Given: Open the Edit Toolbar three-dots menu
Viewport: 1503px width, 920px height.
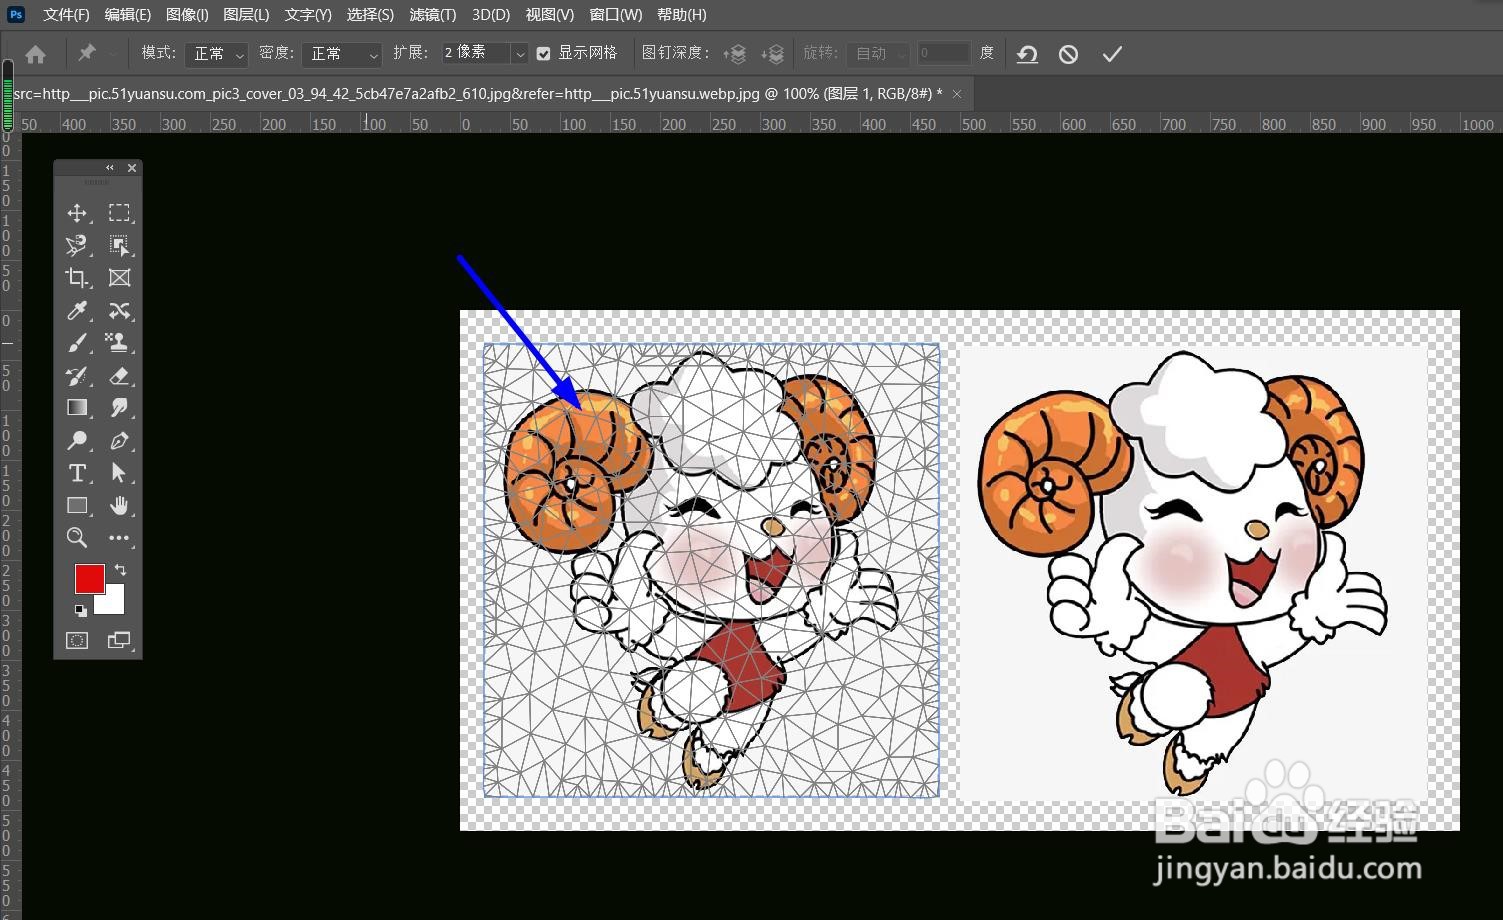Looking at the screenshot, I should [x=119, y=538].
